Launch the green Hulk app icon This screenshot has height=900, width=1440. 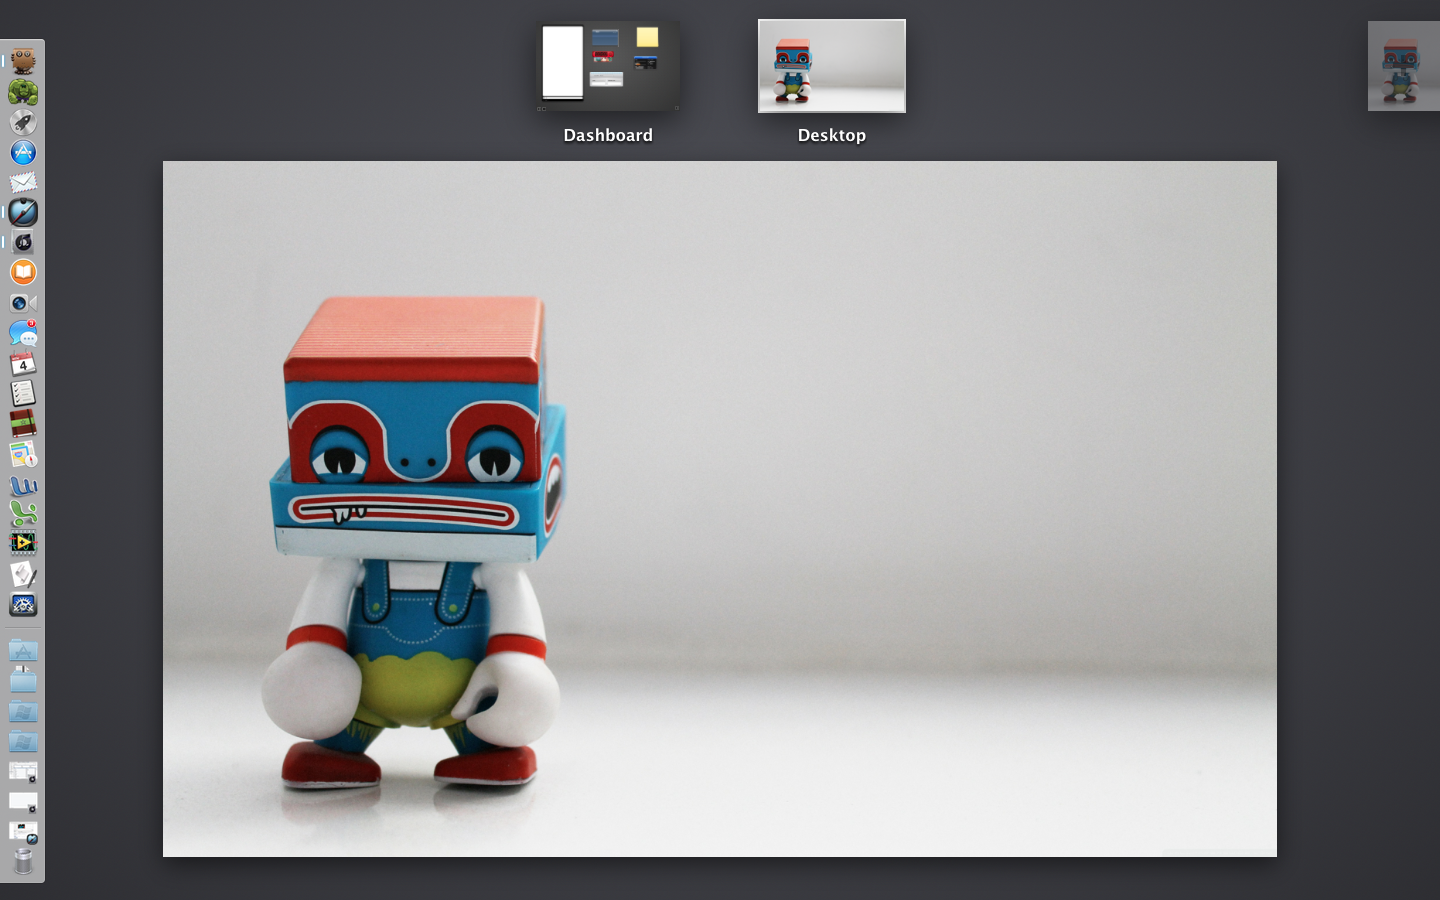(x=23, y=92)
